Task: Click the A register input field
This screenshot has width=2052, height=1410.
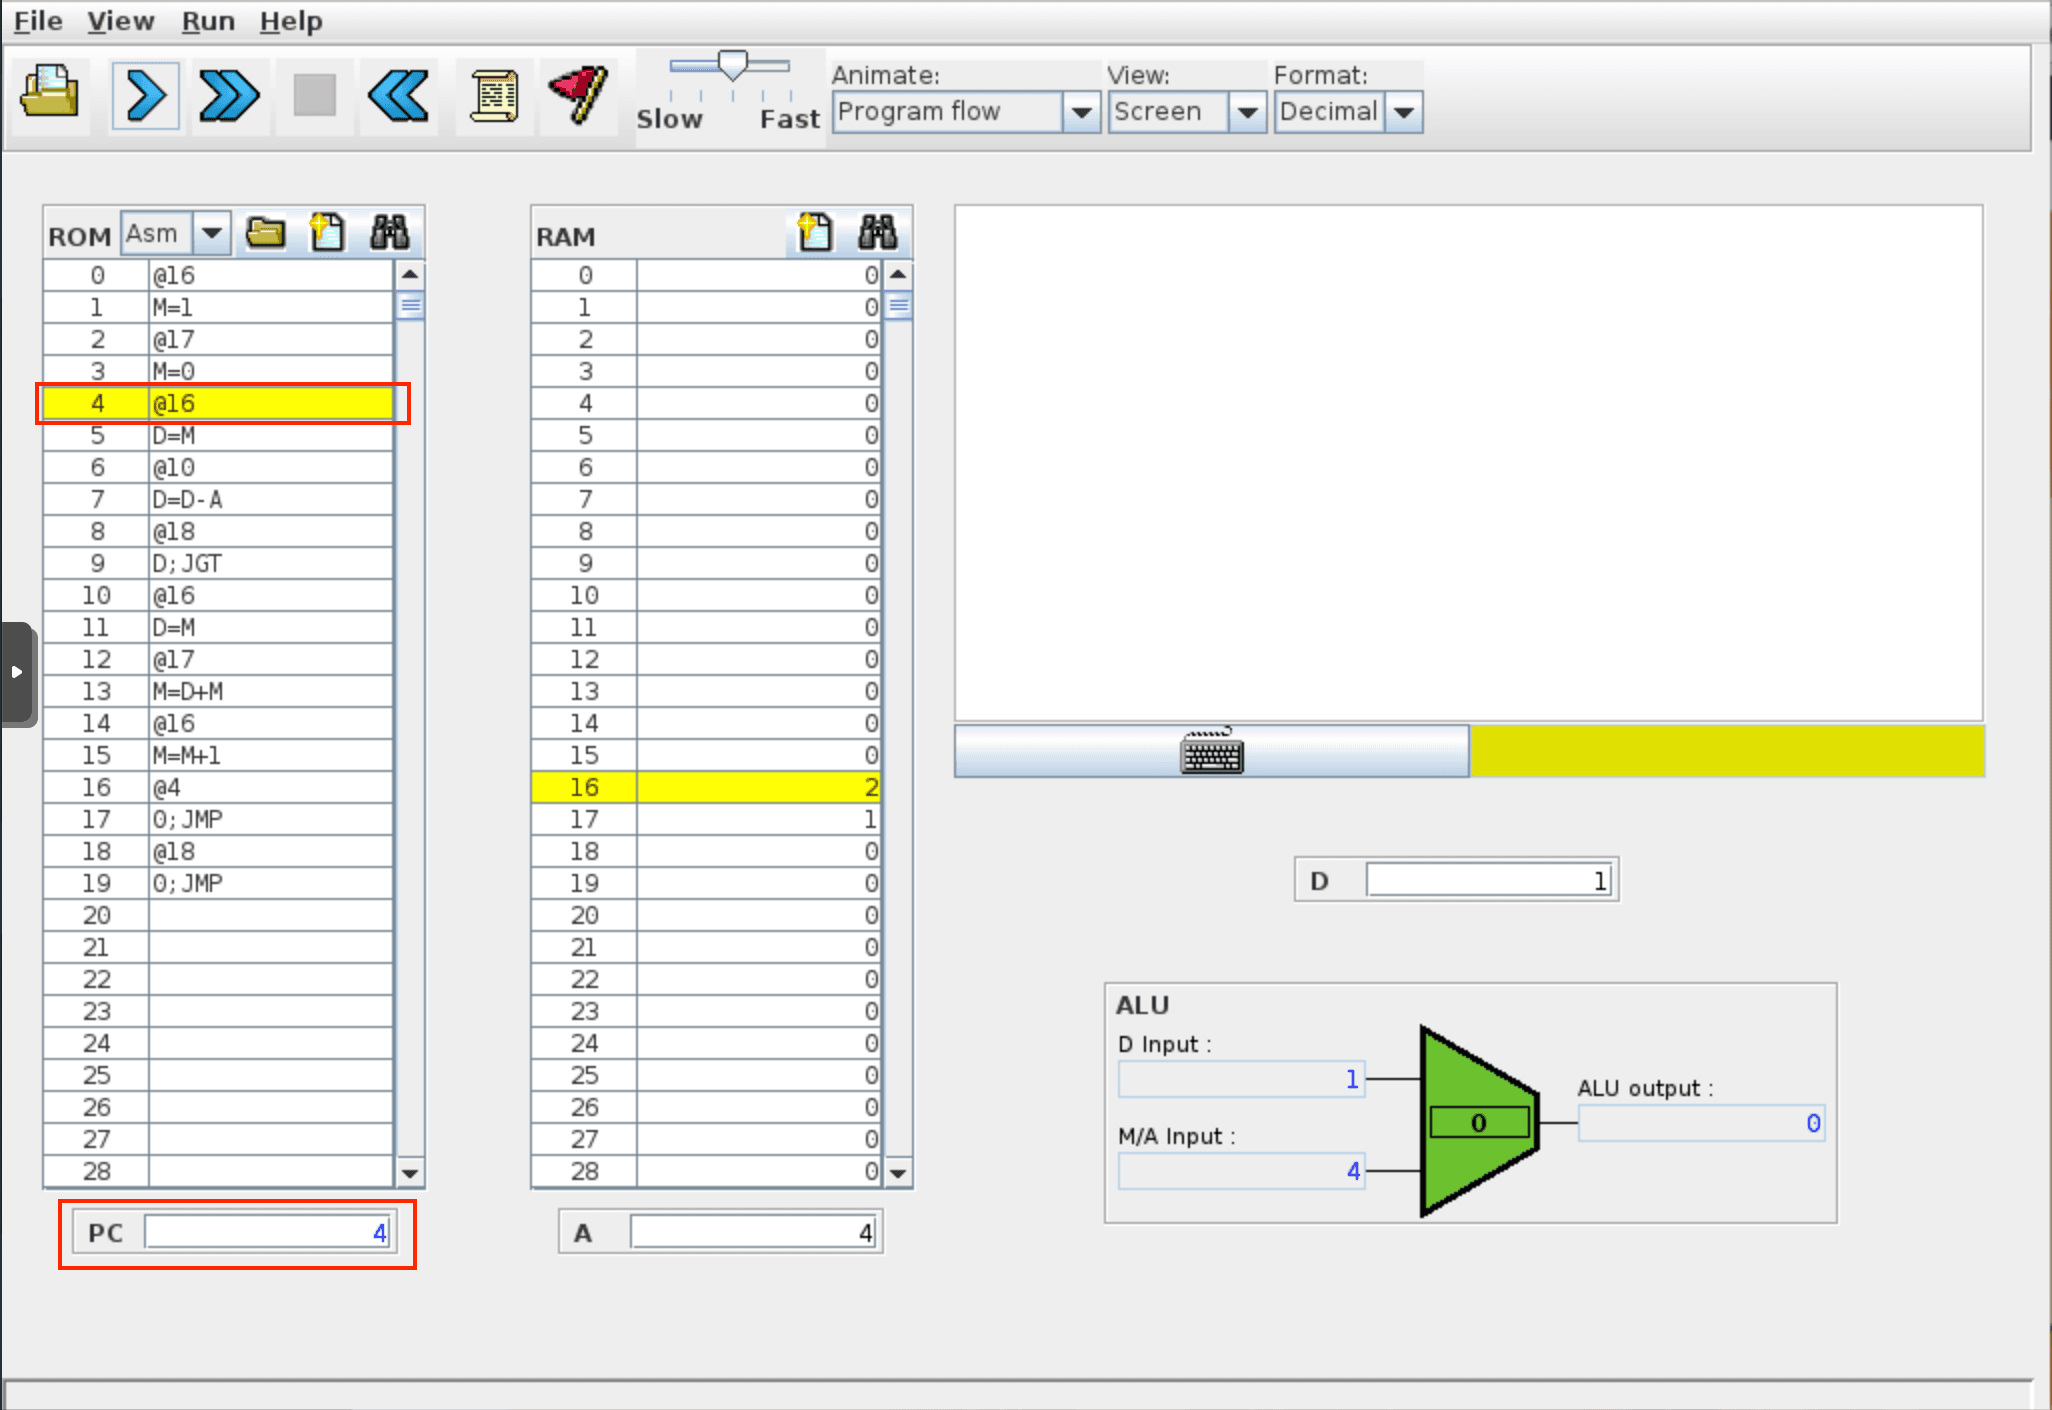Action: point(753,1232)
